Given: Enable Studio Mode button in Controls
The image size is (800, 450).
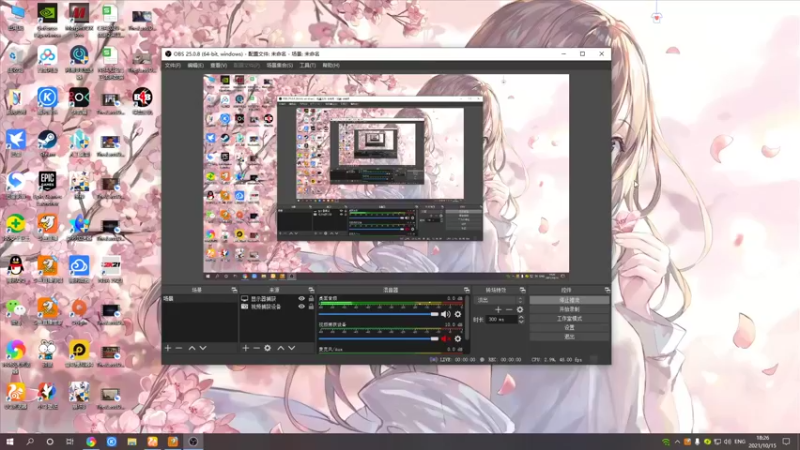Looking at the screenshot, I should (x=569, y=318).
